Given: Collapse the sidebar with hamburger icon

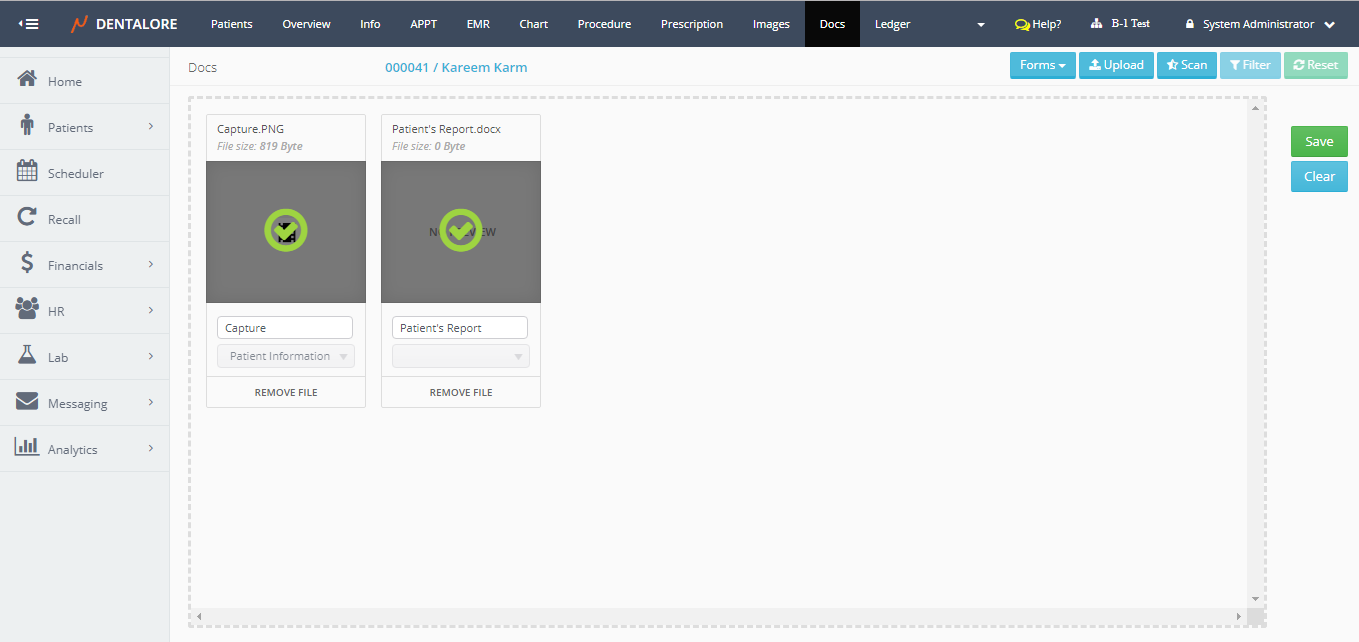Looking at the screenshot, I should pyautogui.click(x=29, y=24).
